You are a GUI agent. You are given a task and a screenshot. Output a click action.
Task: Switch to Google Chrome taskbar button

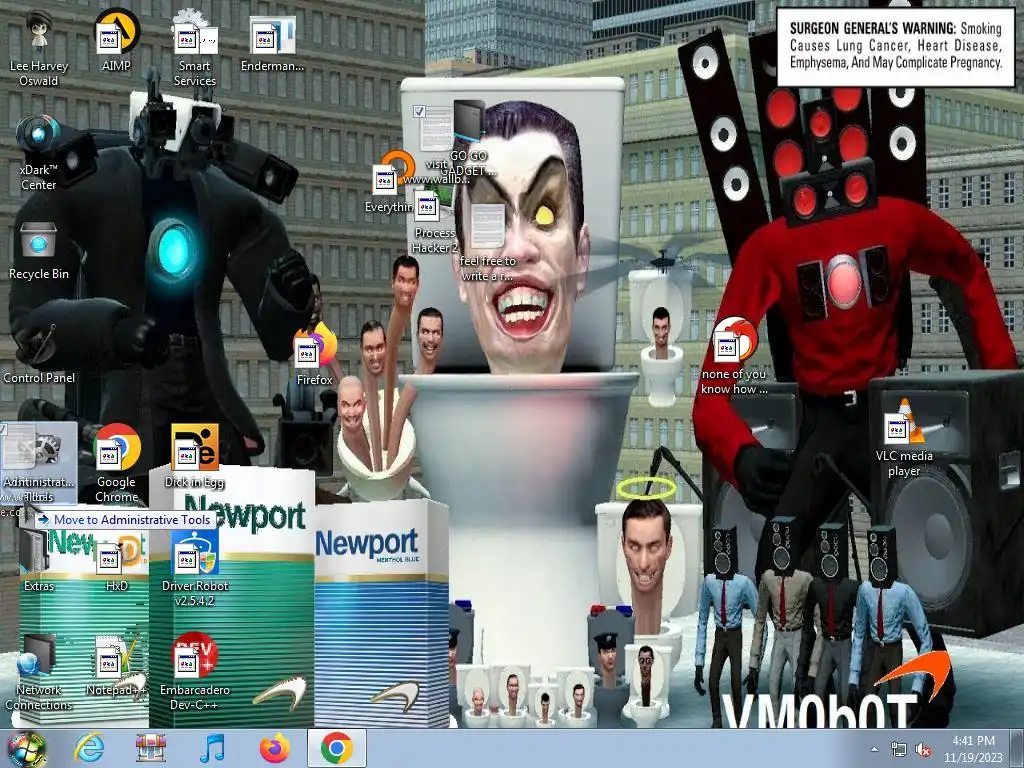click(336, 748)
